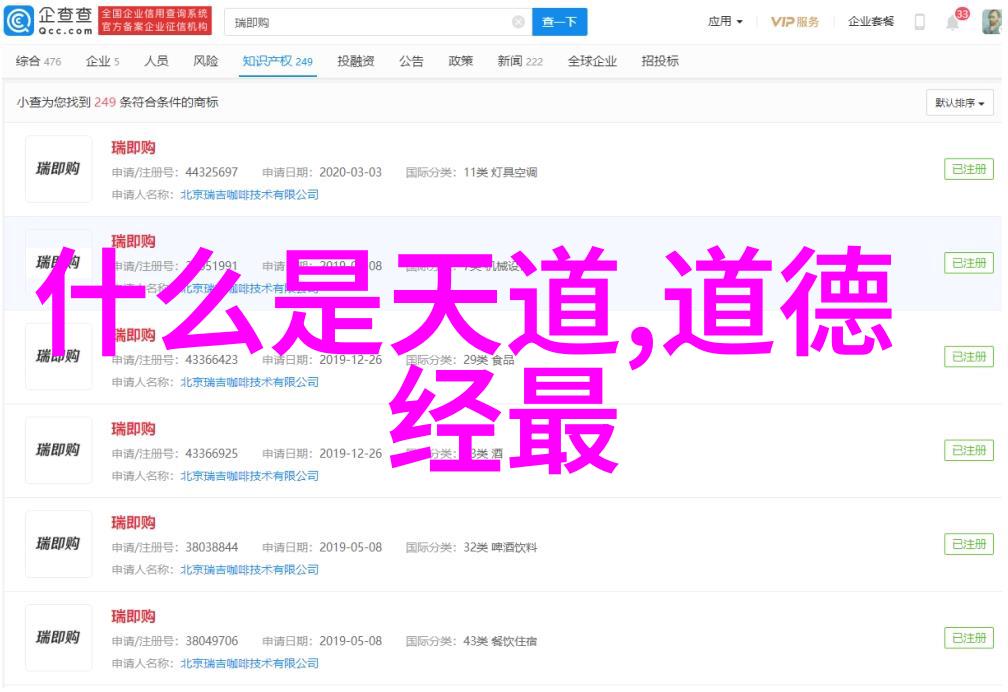Open trademark thumbnail for registration 38049706

coord(58,638)
